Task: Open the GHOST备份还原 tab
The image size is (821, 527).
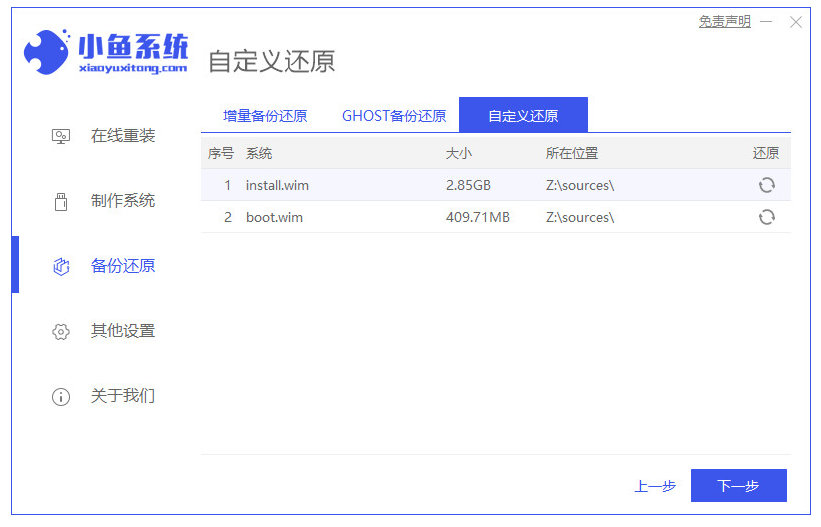Action: (x=394, y=116)
